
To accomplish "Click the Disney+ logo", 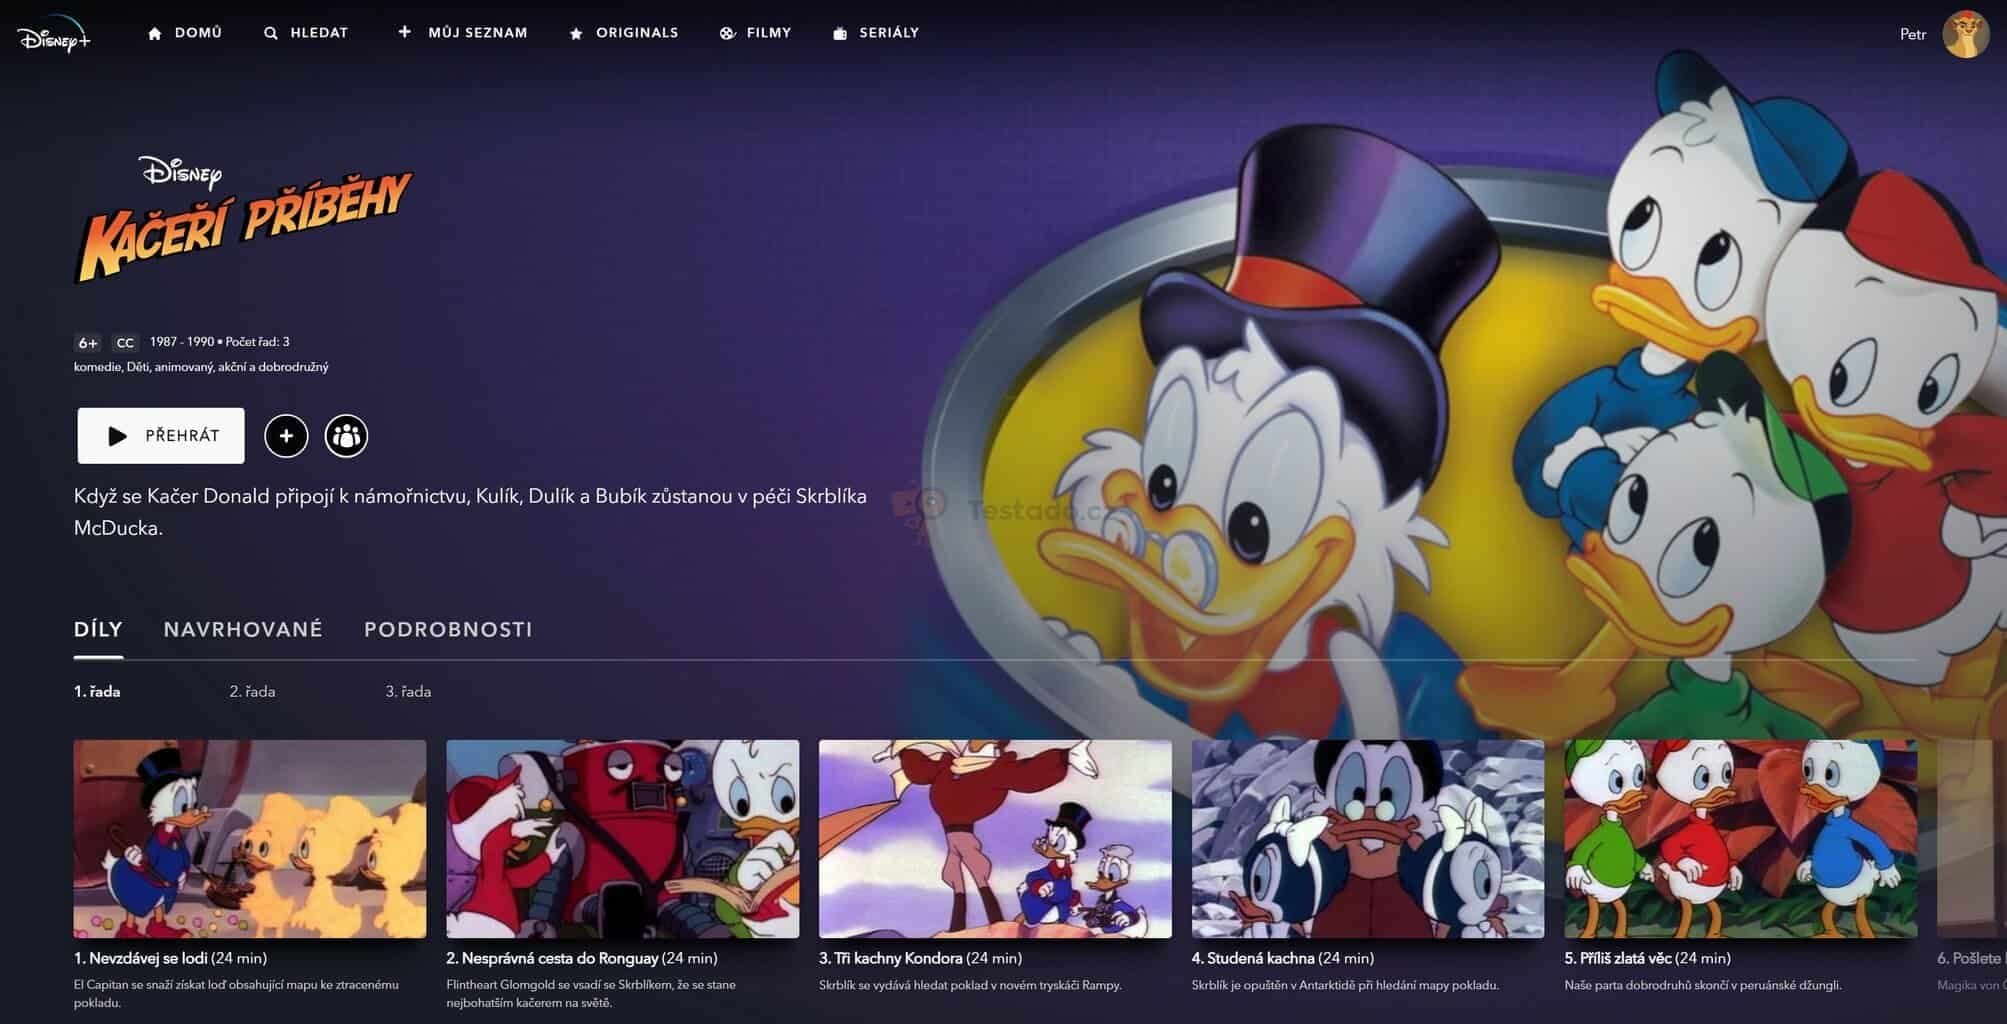I will coord(54,34).
